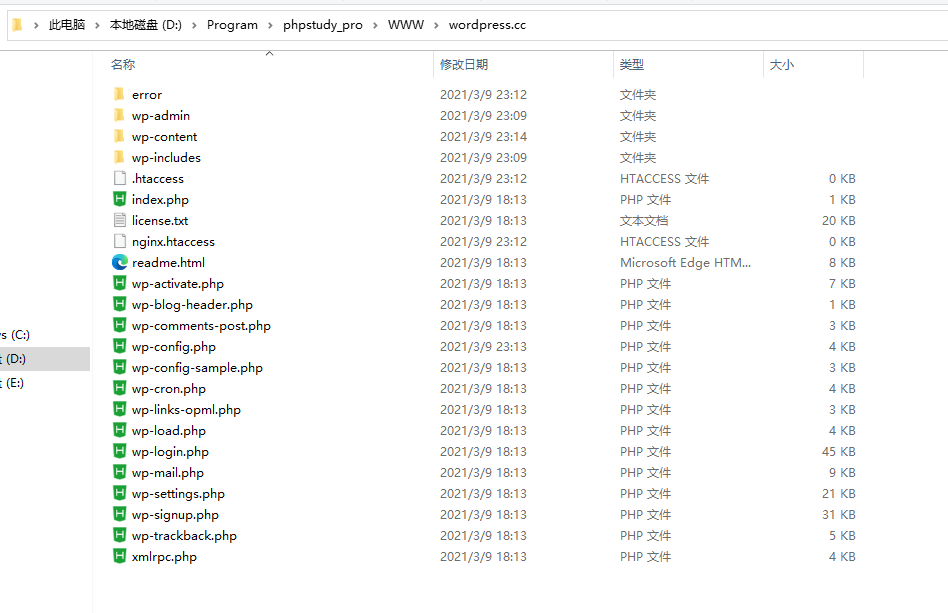Viewport: 948px width, 613px height.
Task: Click 2021/3/9 23:13 date of wp-config.php
Action: click(x=483, y=346)
